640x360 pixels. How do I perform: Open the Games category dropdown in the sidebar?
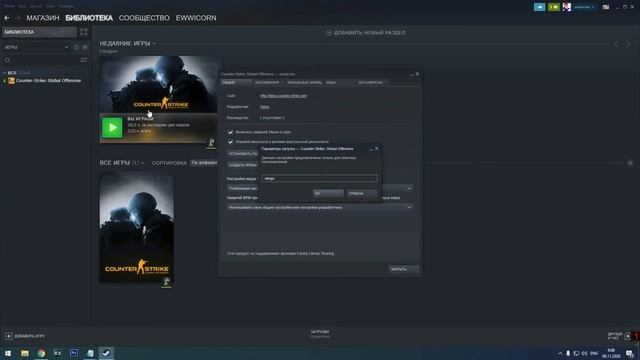[x=67, y=47]
